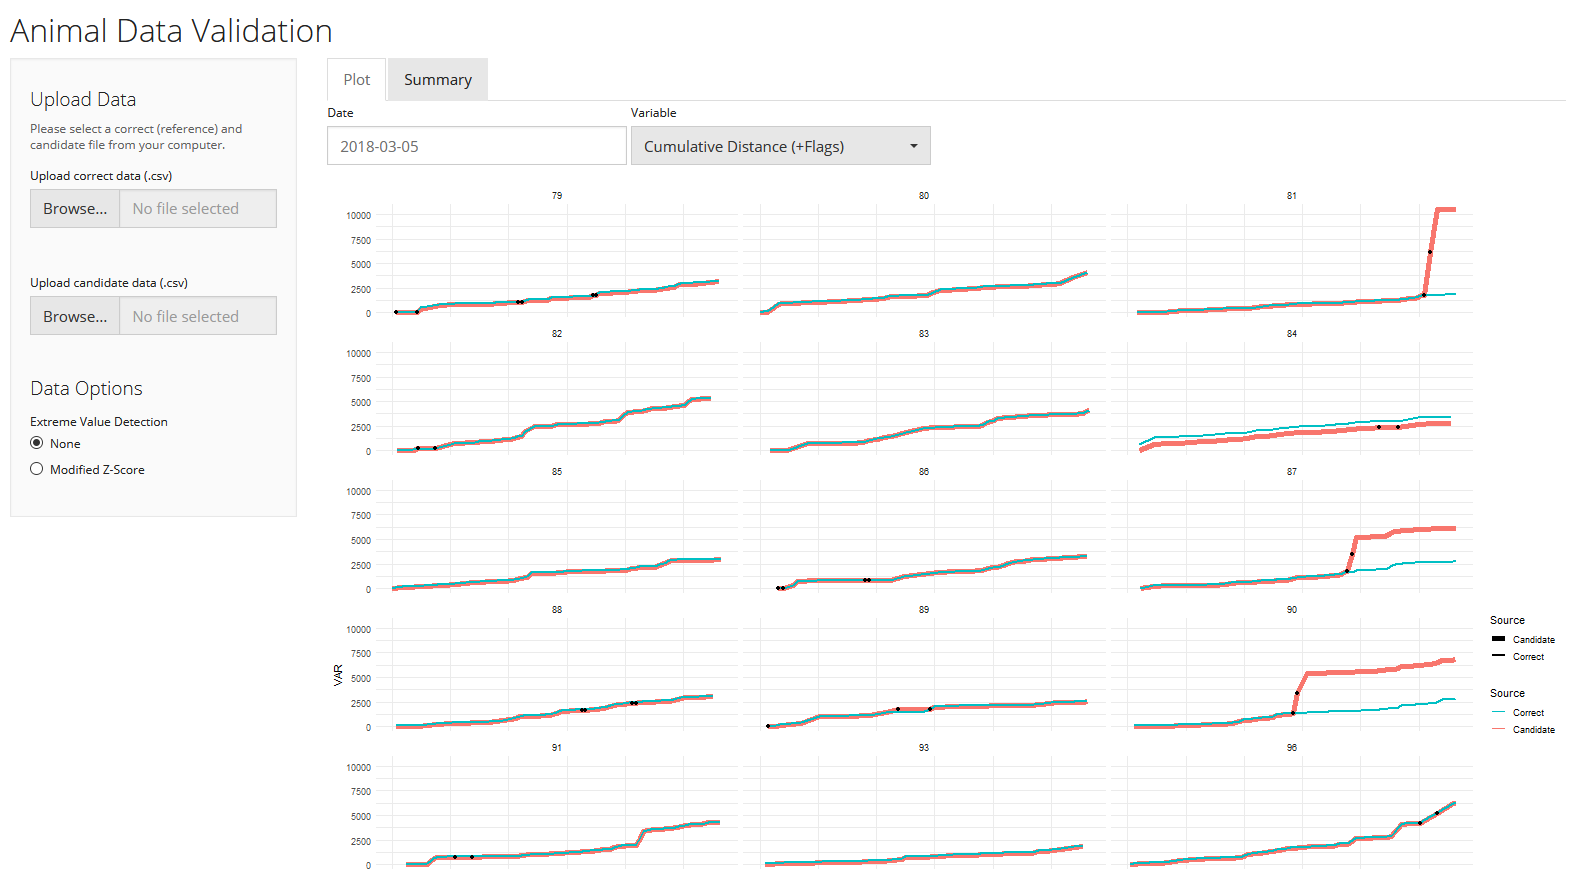Image resolution: width=1578 pixels, height=876 pixels.
Task: Click the thin black Correct legend key
Action: [1498, 656]
